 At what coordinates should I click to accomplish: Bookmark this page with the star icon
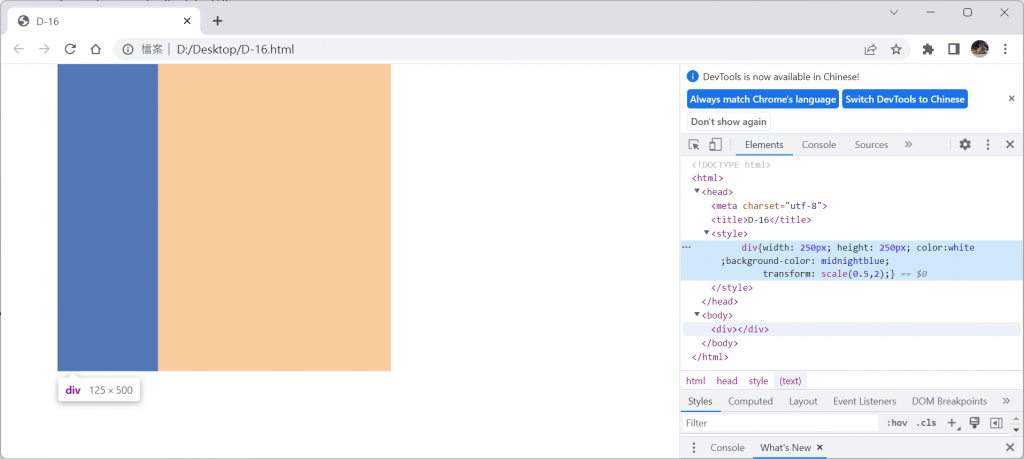point(896,49)
